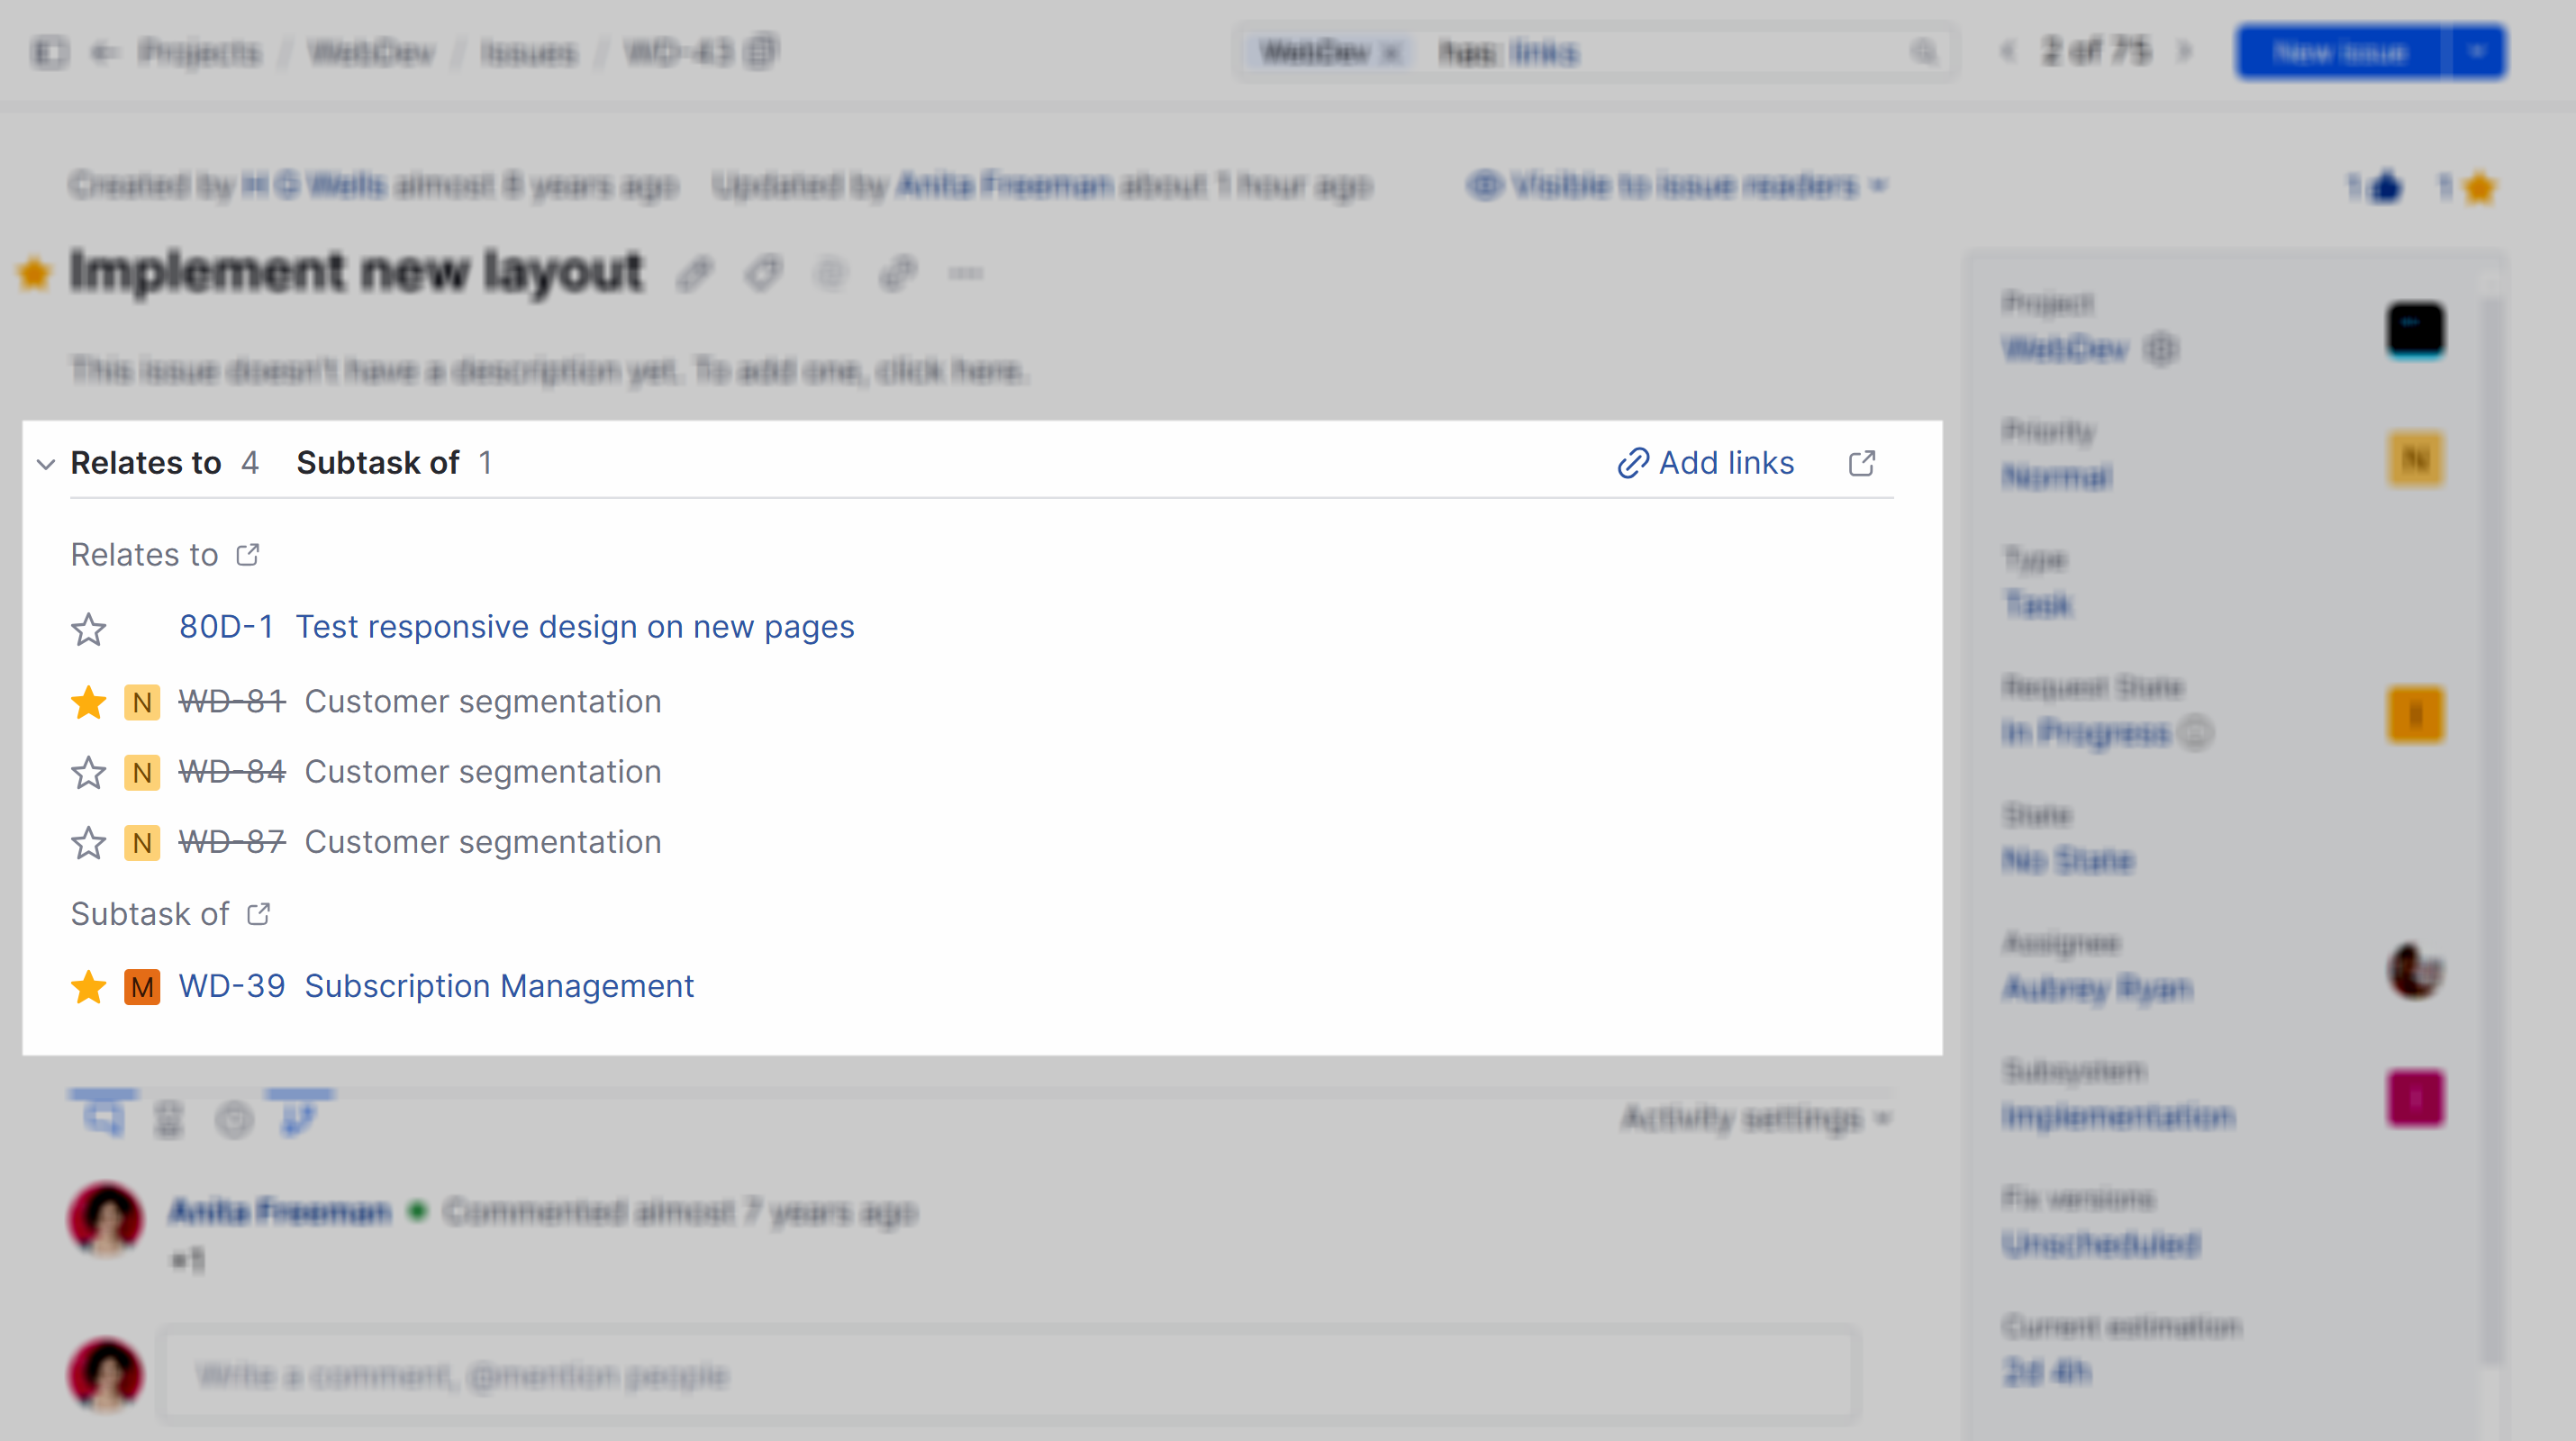Click open icon next to Relates to label

click(248, 555)
